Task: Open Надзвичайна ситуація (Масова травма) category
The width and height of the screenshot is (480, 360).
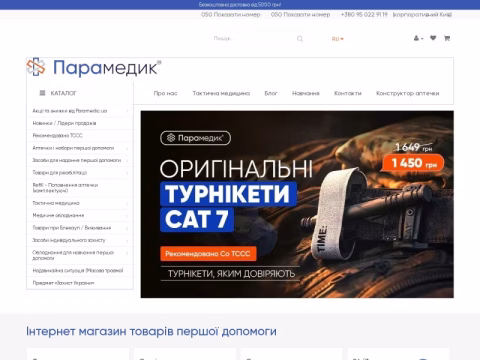Action: 78,271
